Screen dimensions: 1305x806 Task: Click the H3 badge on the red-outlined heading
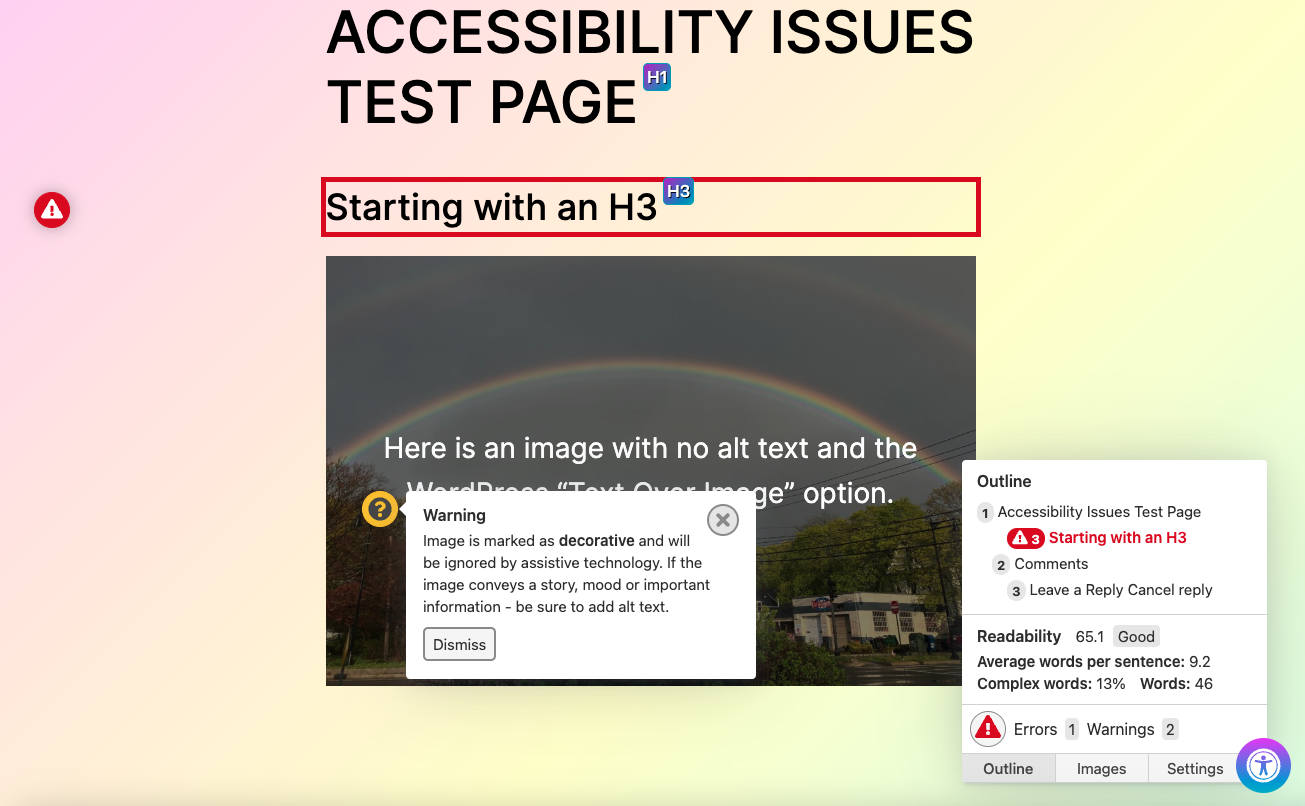[678, 191]
